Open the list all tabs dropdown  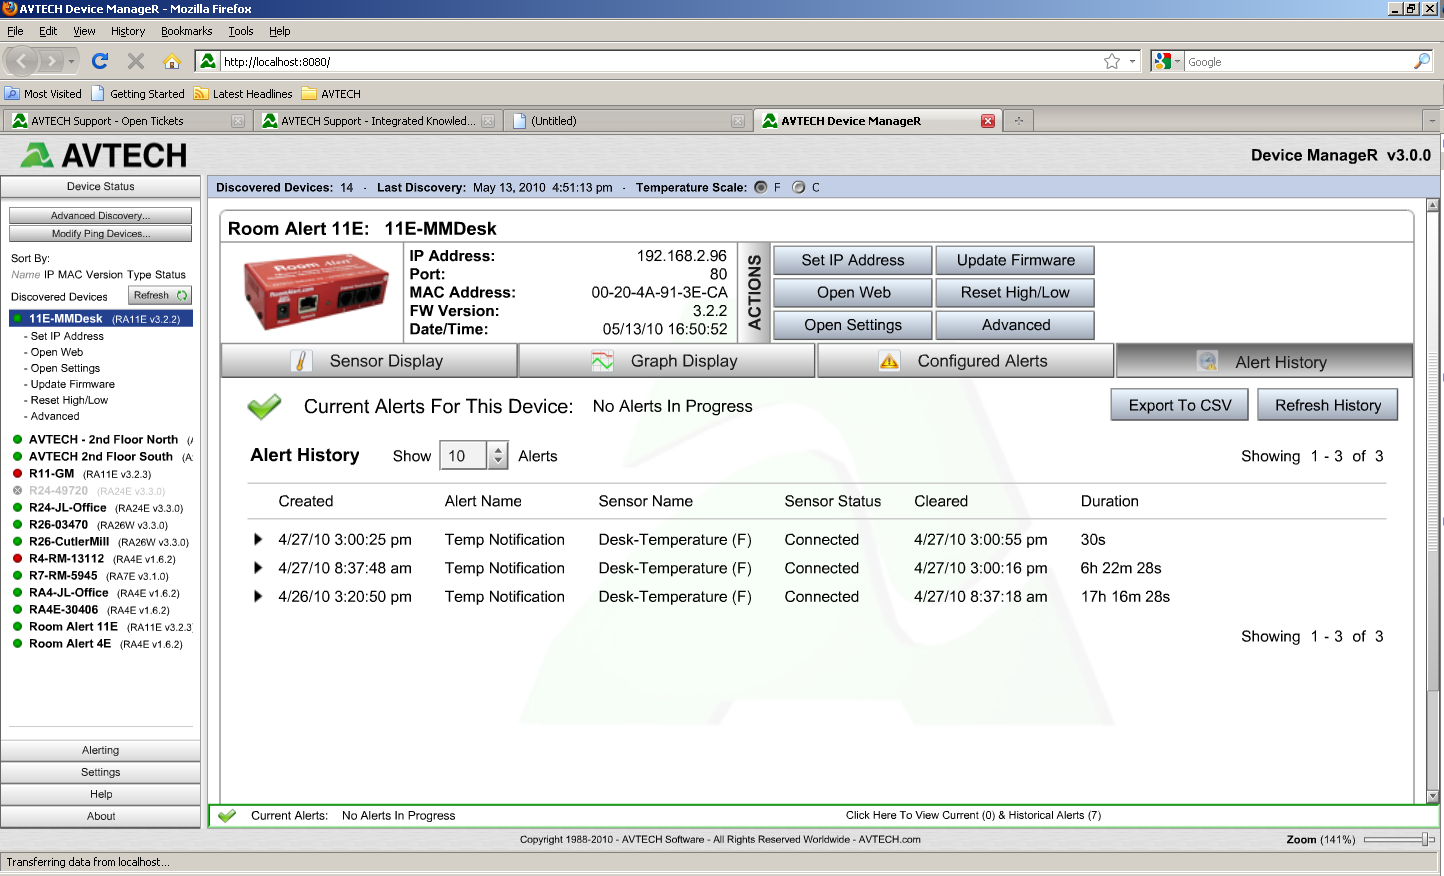(1431, 121)
